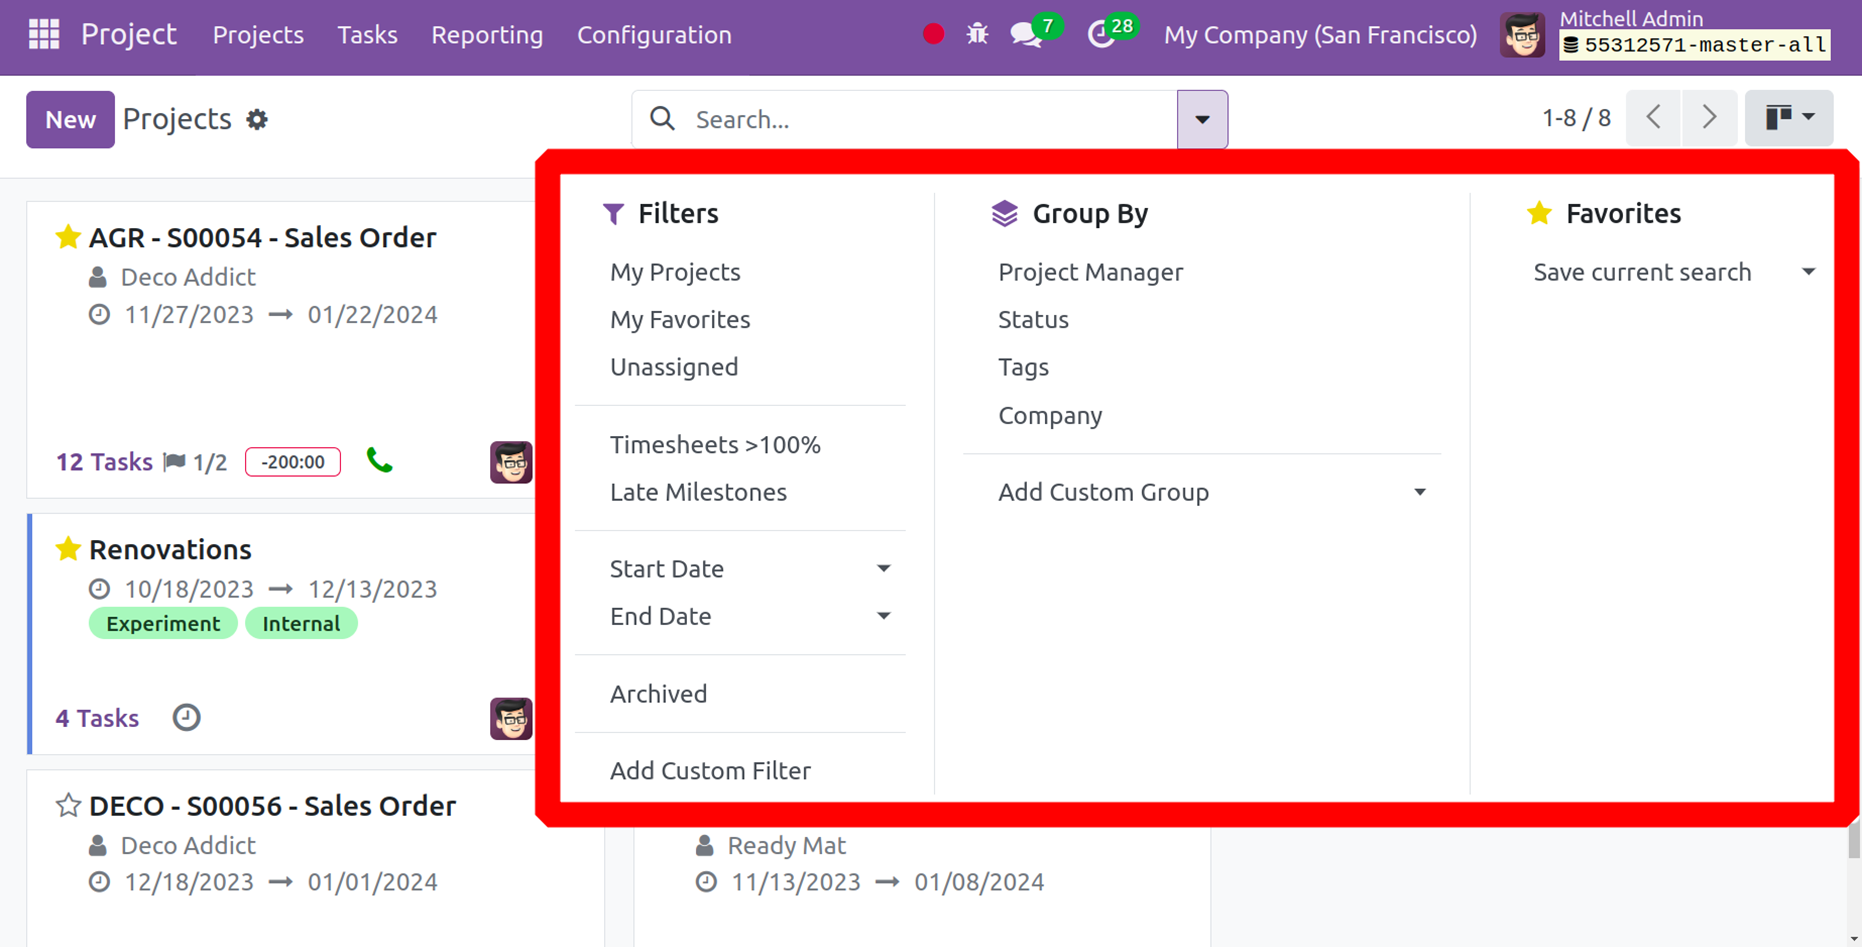
Task: Click the red recording indicator icon
Action: tap(933, 34)
